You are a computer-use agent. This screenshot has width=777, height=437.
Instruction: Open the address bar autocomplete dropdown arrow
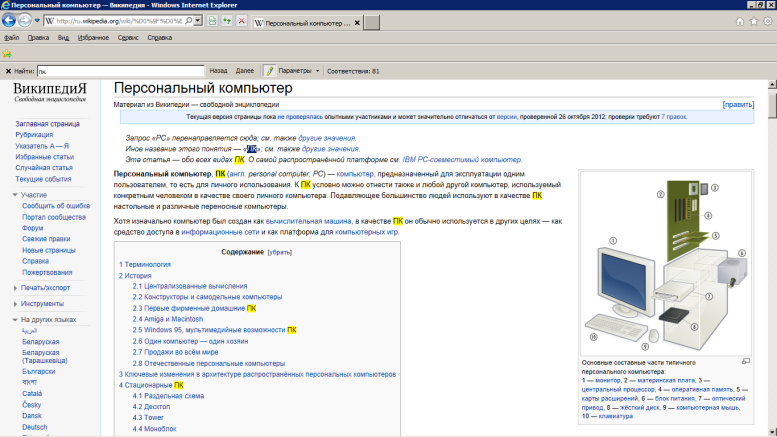[x=198, y=21]
